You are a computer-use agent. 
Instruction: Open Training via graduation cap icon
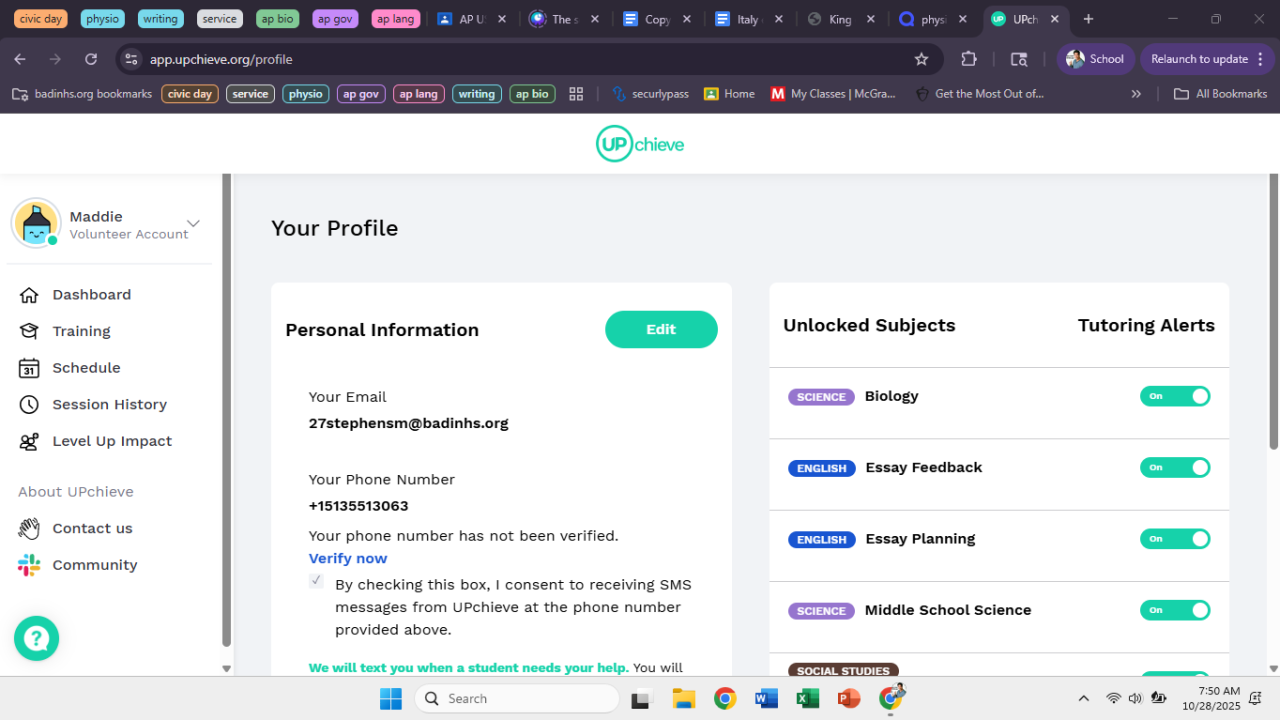point(29,331)
